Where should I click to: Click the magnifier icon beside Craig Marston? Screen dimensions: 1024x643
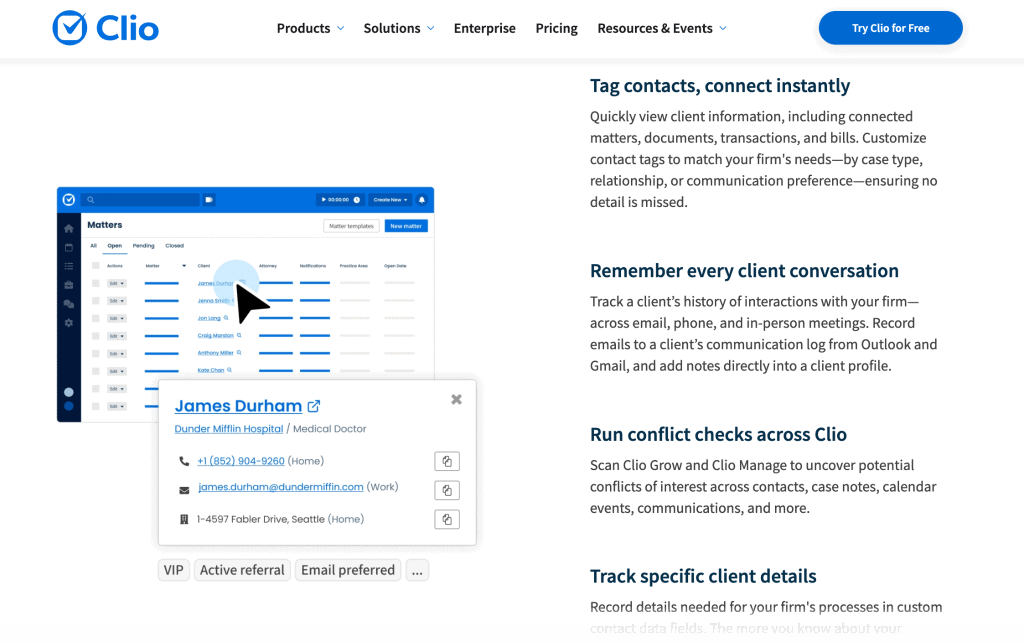(x=239, y=335)
